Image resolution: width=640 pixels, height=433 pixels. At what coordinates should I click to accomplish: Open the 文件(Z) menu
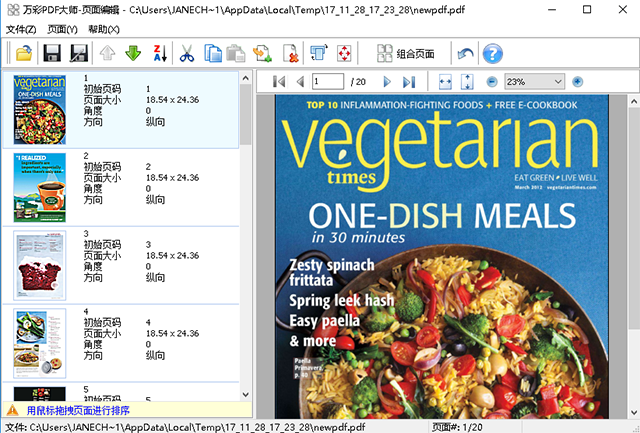click(20, 29)
